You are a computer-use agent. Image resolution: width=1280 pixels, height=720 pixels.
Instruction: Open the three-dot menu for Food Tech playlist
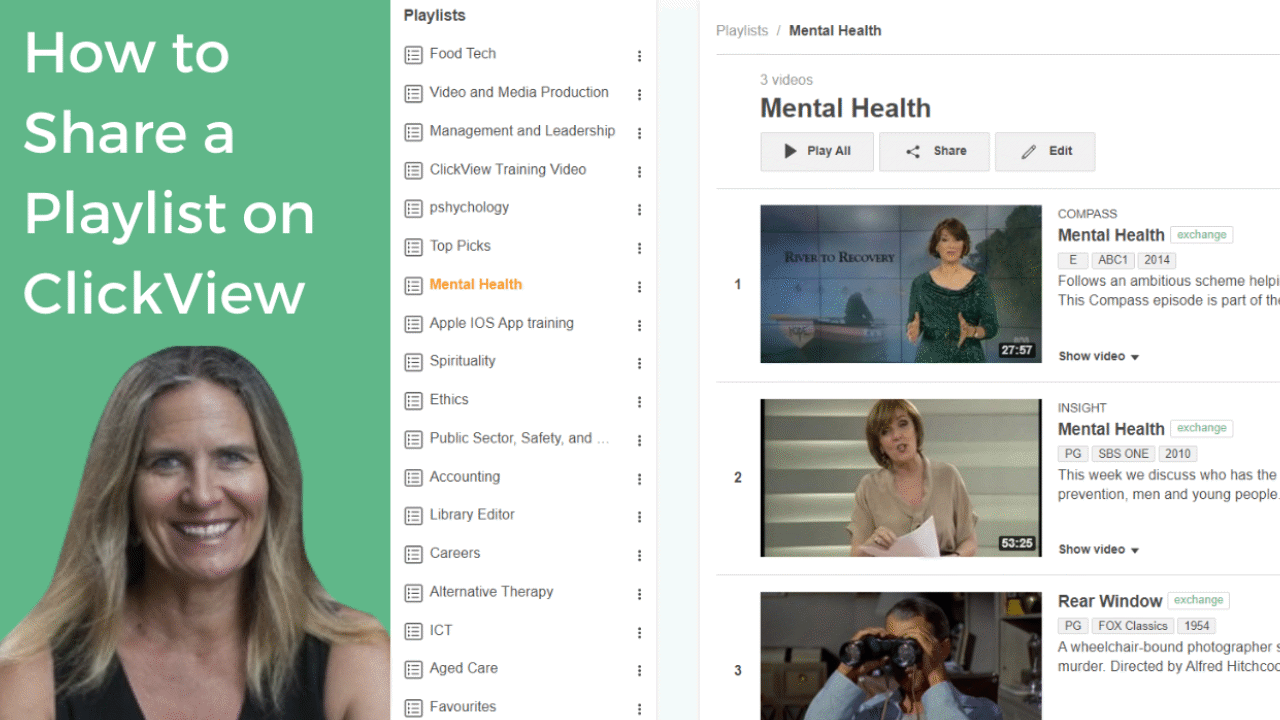click(639, 57)
